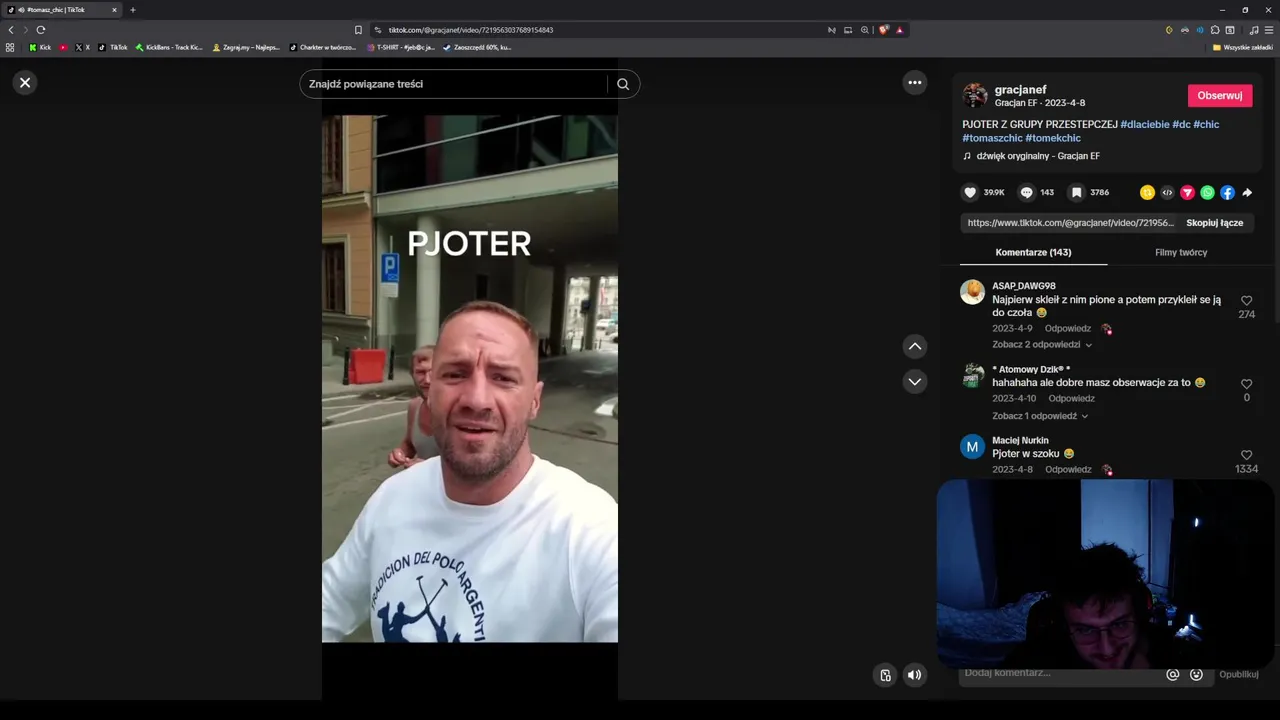Open ASAP_DAWG98 commenter avatar
Image resolution: width=1280 pixels, height=720 pixels.
coord(972,292)
